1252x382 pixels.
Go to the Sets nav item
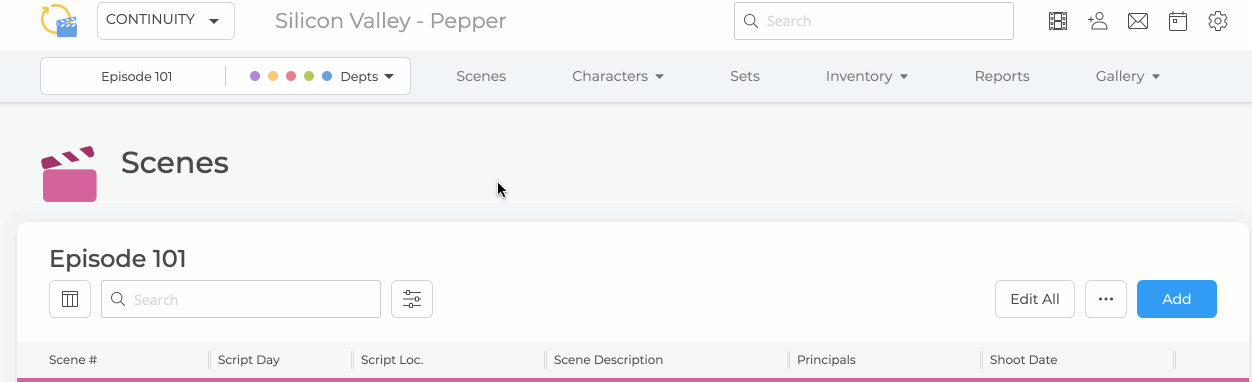tap(745, 76)
